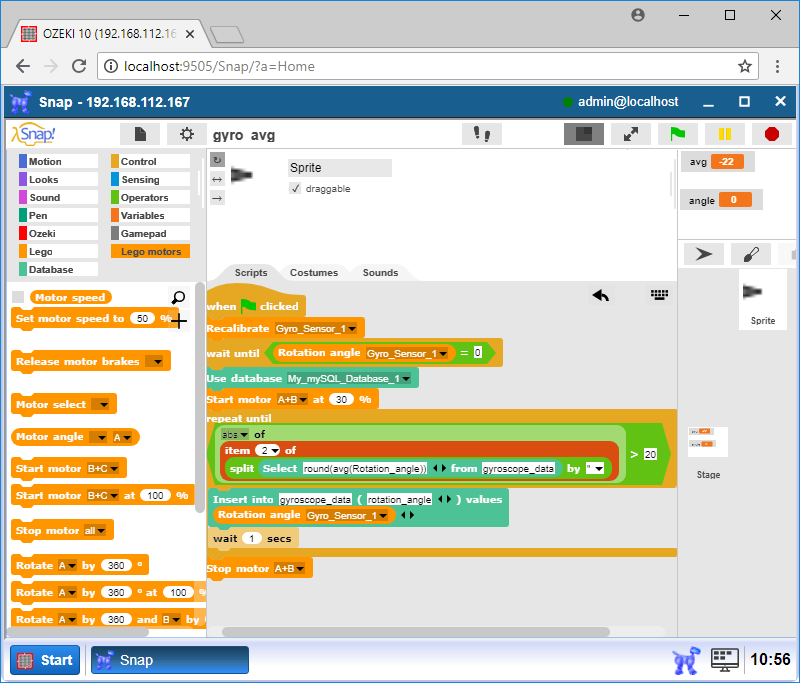Add a new turtle sprite
Image resolution: width=800 pixels, height=683 pixels.
[704, 254]
